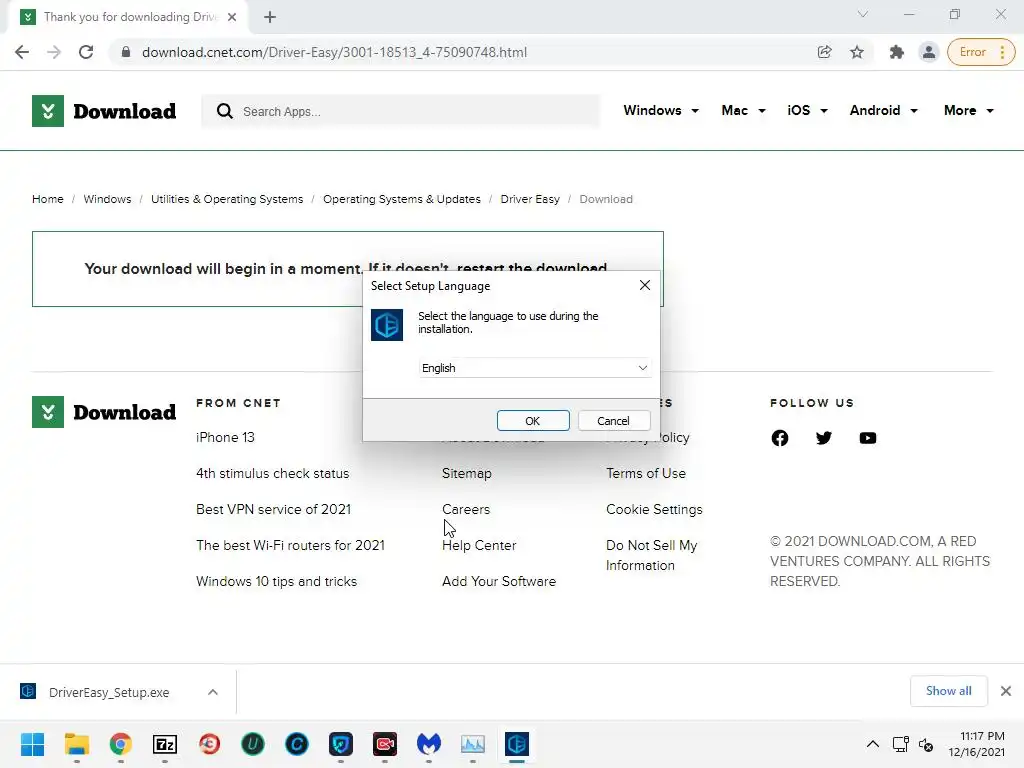Expand the Android menu in site header

(x=884, y=110)
